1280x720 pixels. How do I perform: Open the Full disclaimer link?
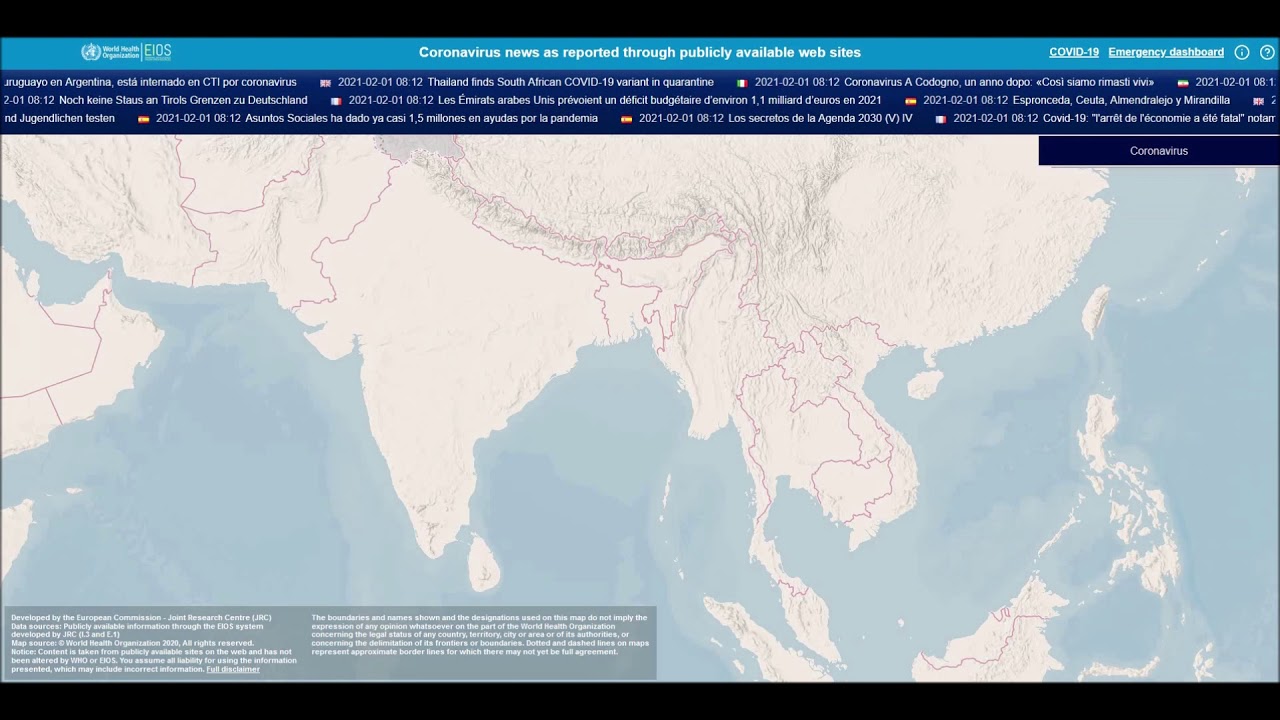(x=233, y=669)
